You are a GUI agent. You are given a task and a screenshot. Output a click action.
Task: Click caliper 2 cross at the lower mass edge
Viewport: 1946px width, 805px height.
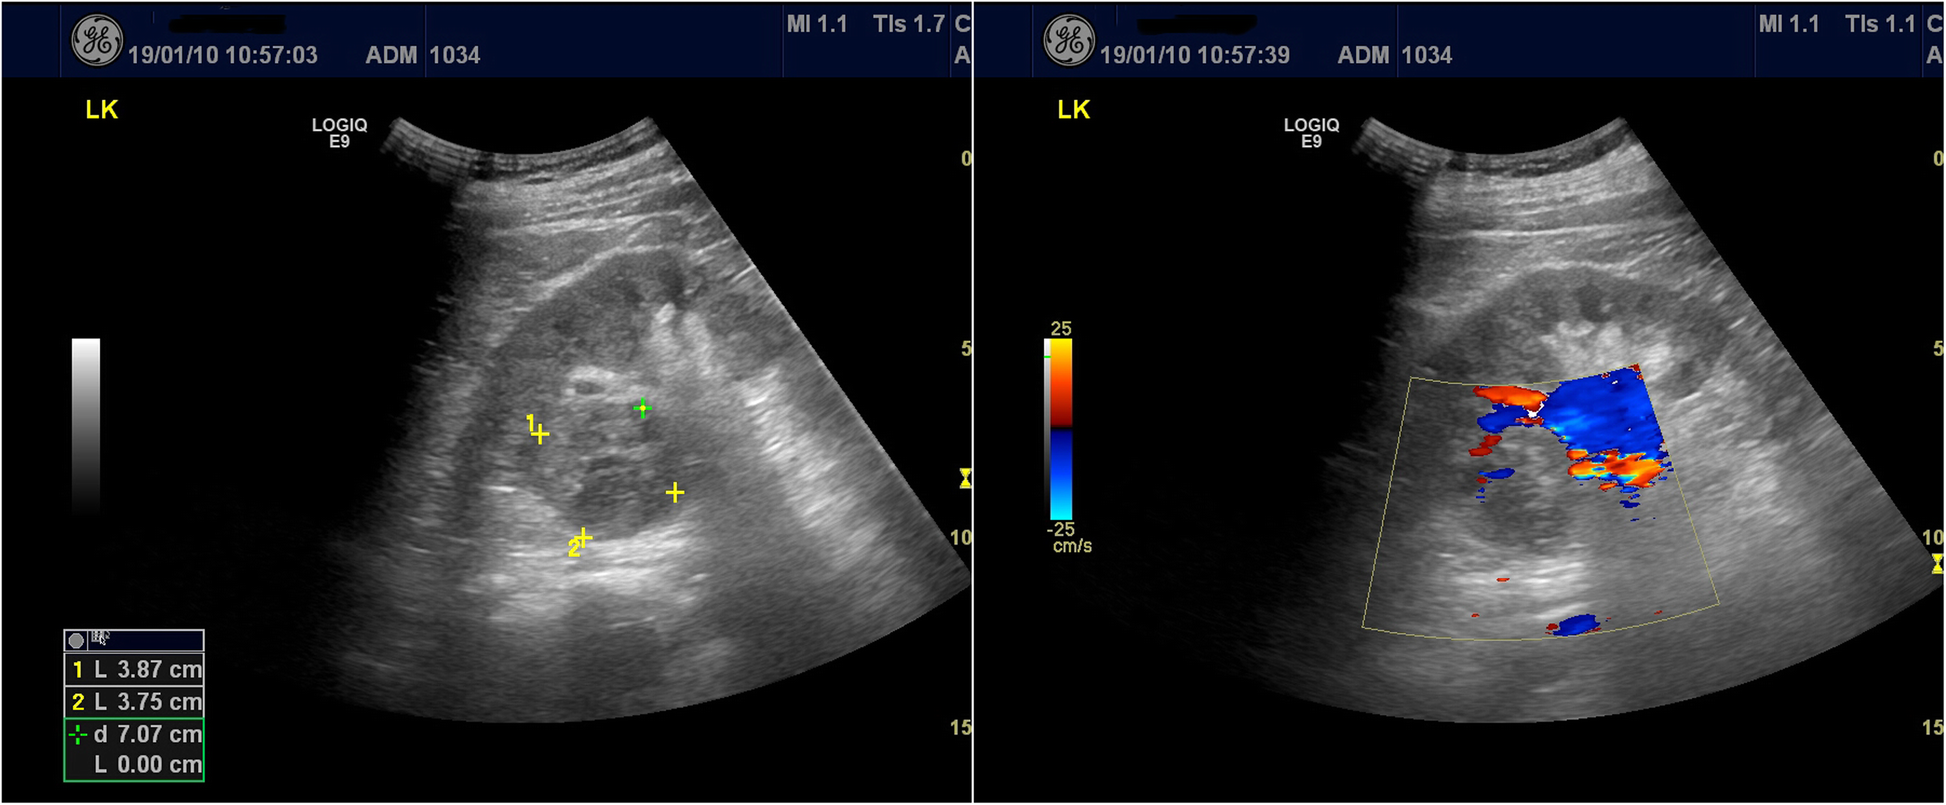583,538
